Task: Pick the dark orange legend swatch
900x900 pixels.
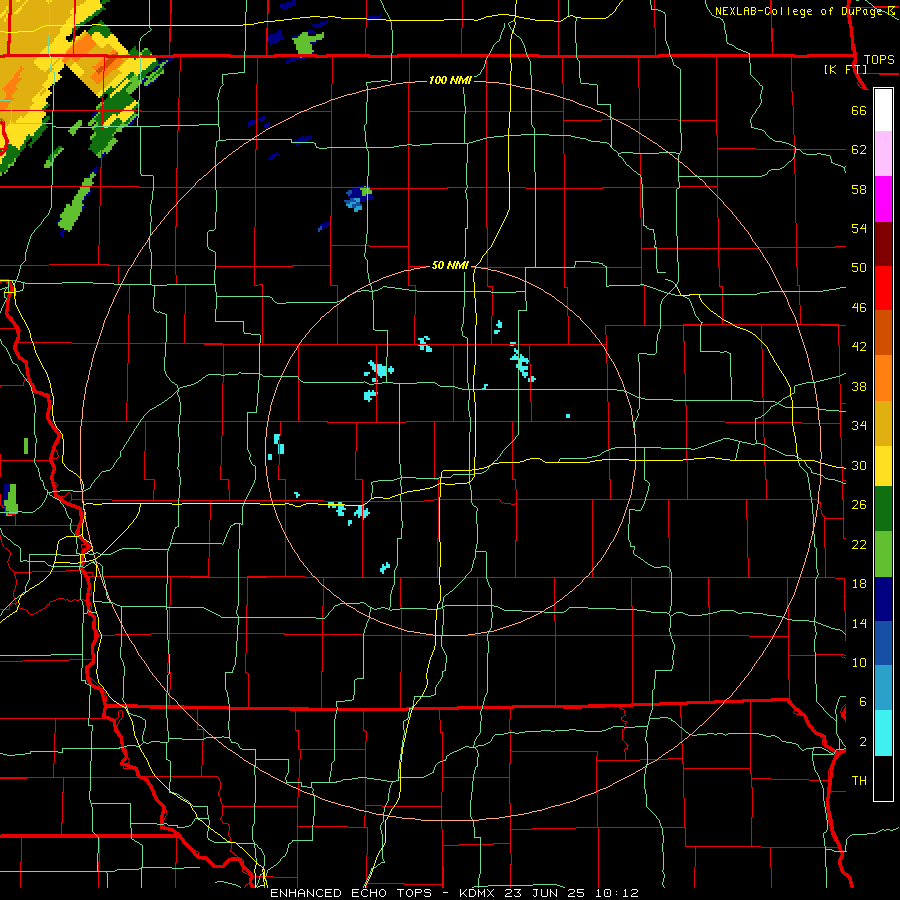Action: click(883, 333)
